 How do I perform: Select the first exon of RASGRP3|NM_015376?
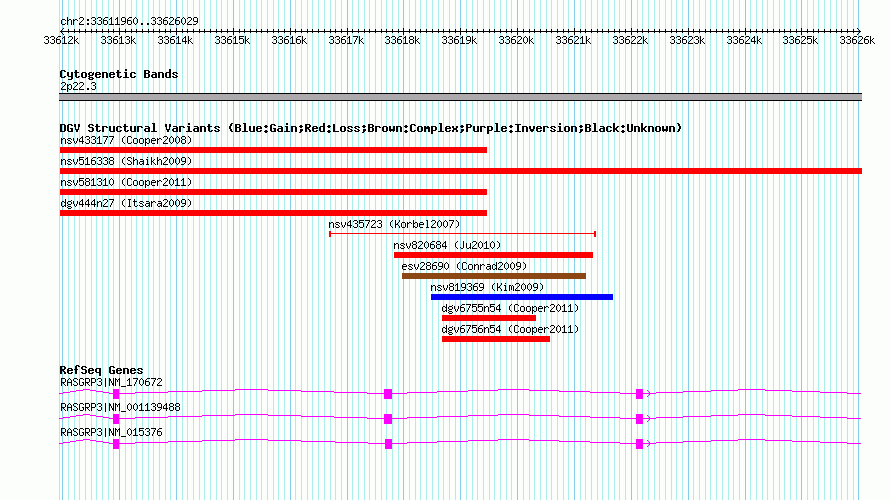click(116, 444)
